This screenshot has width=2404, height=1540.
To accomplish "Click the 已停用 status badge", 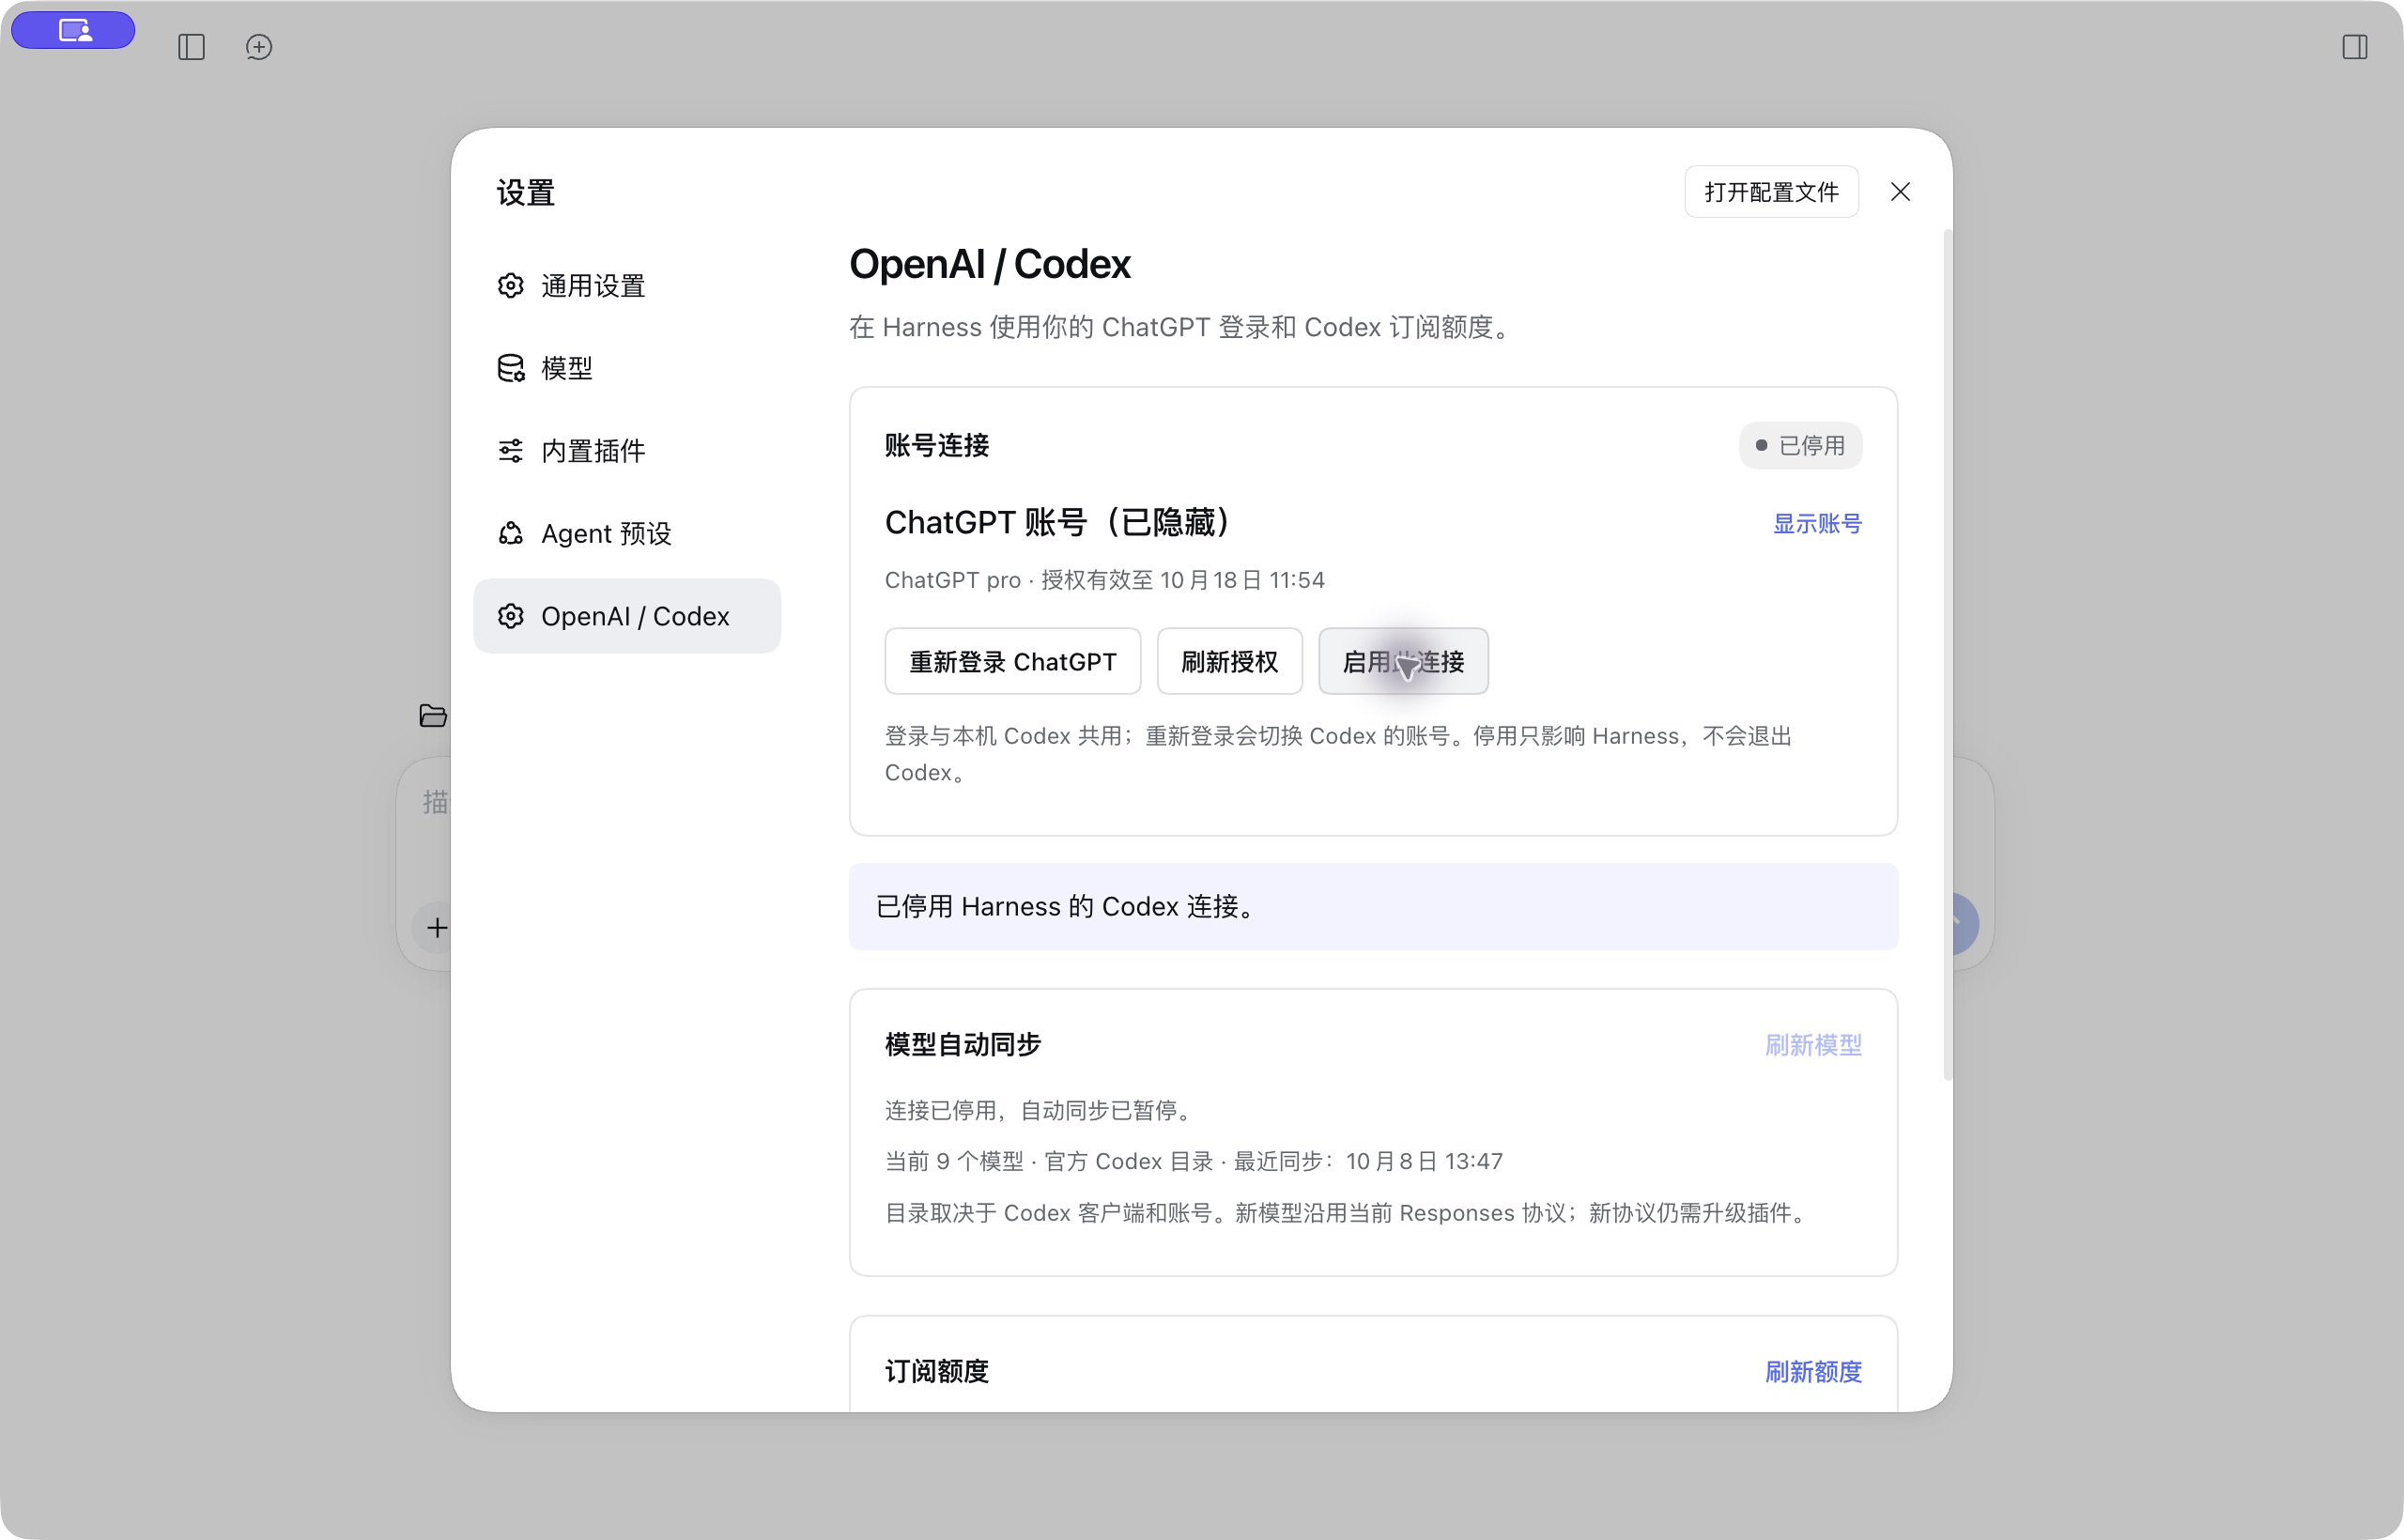I will coord(1801,445).
